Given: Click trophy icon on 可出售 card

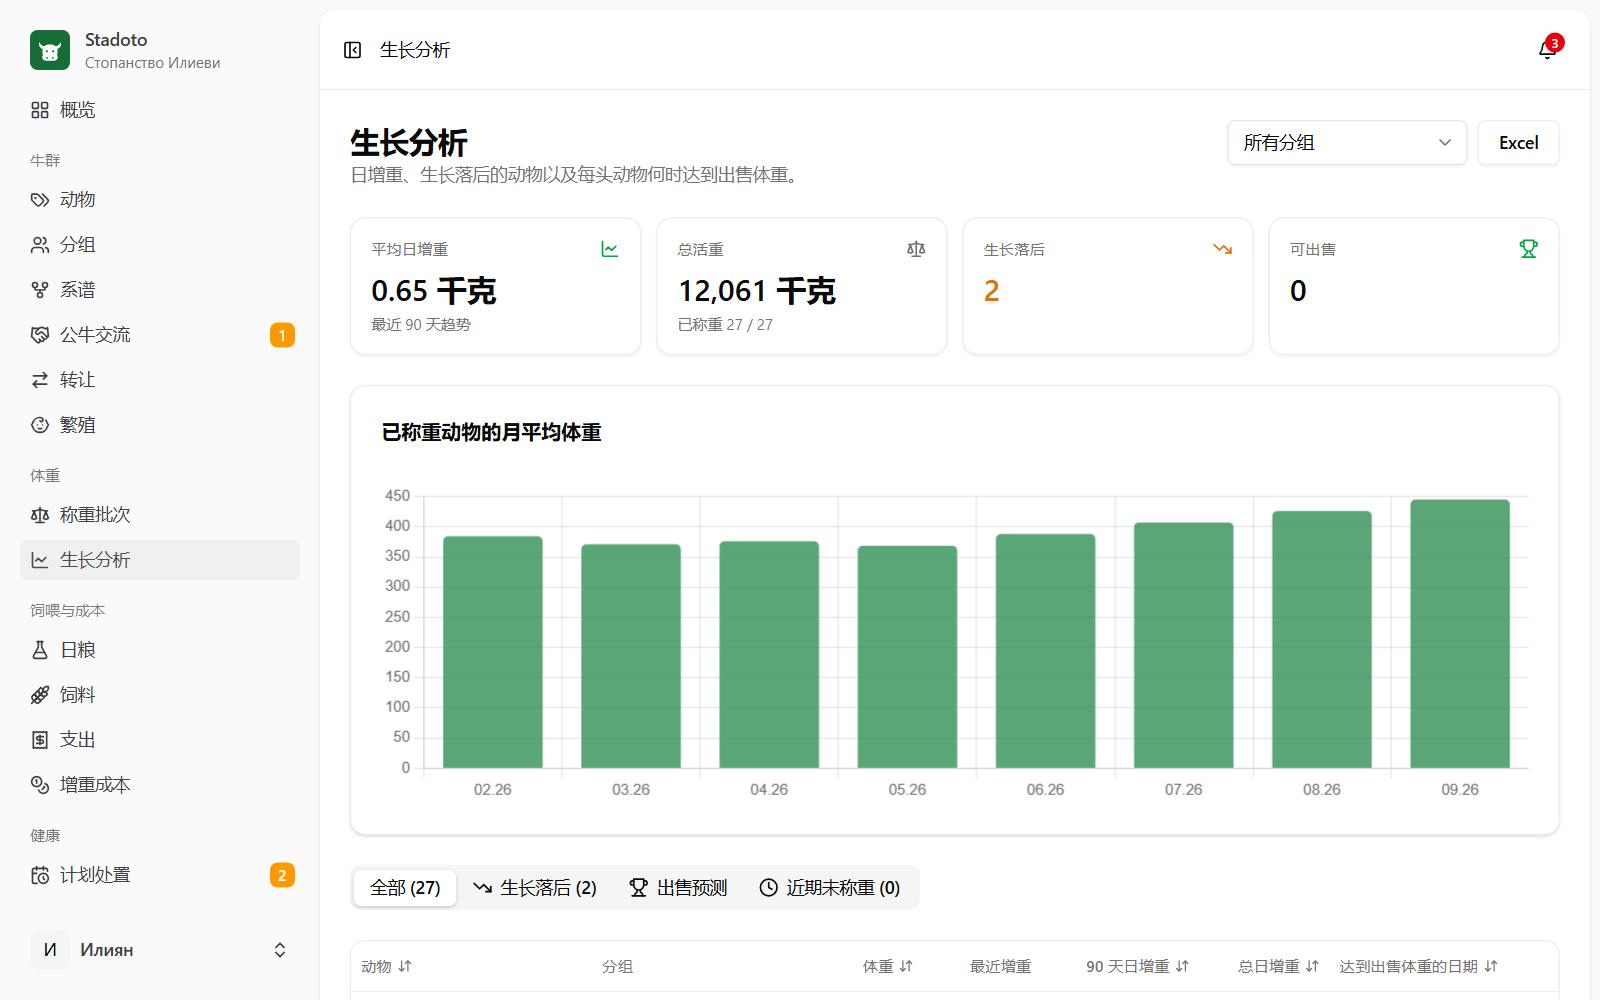Looking at the screenshot, I should 1528,249.
